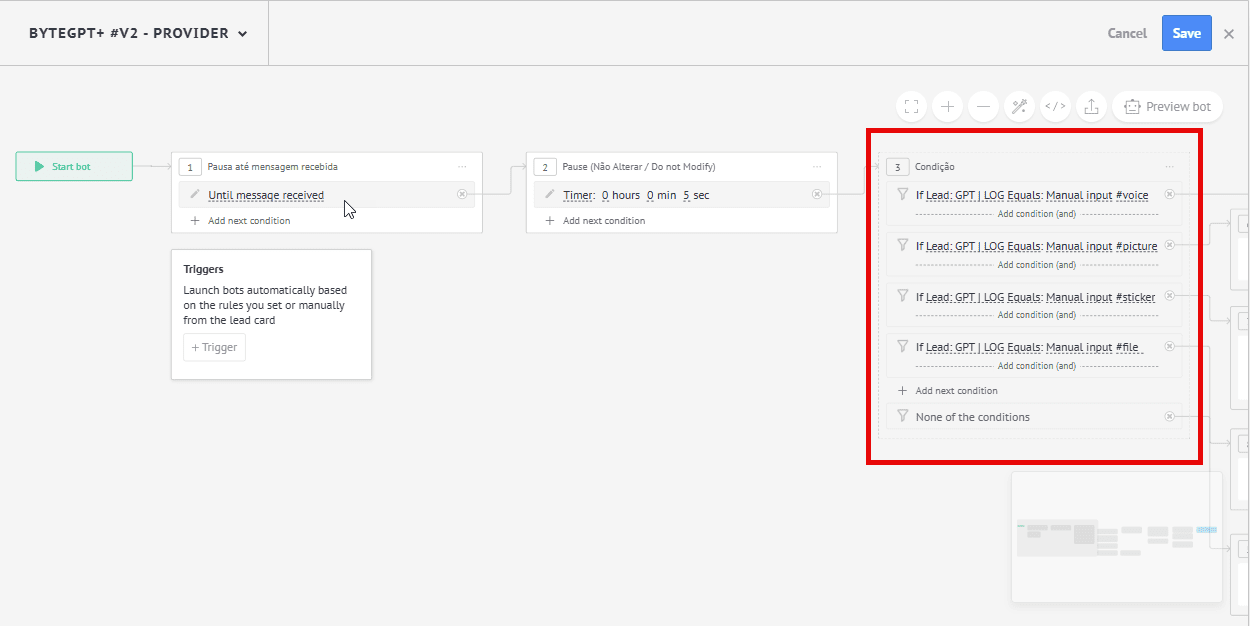The width and height of the screenshot is (1250, 626).
Task: Click Start bot node
Action: (74, 166)
